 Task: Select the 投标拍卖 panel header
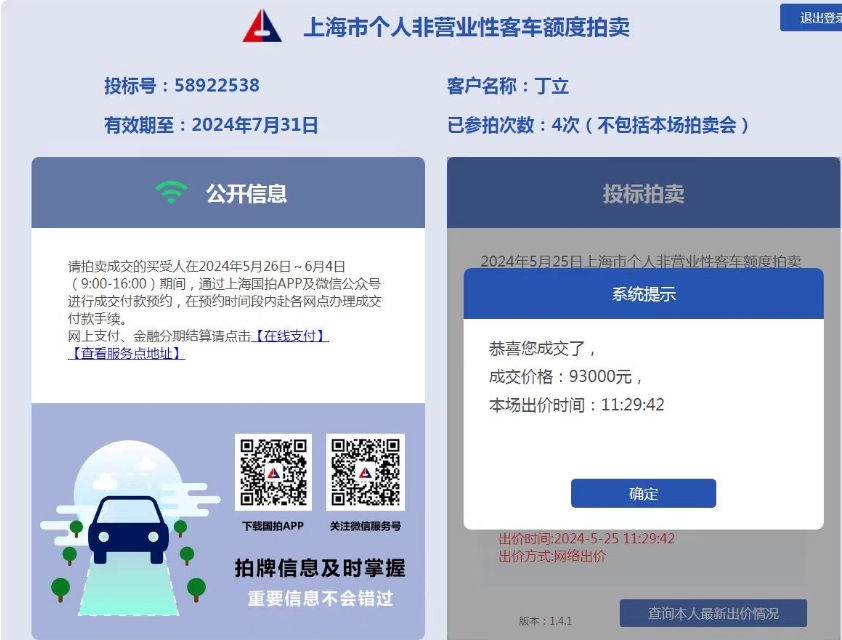pos(643,193)
